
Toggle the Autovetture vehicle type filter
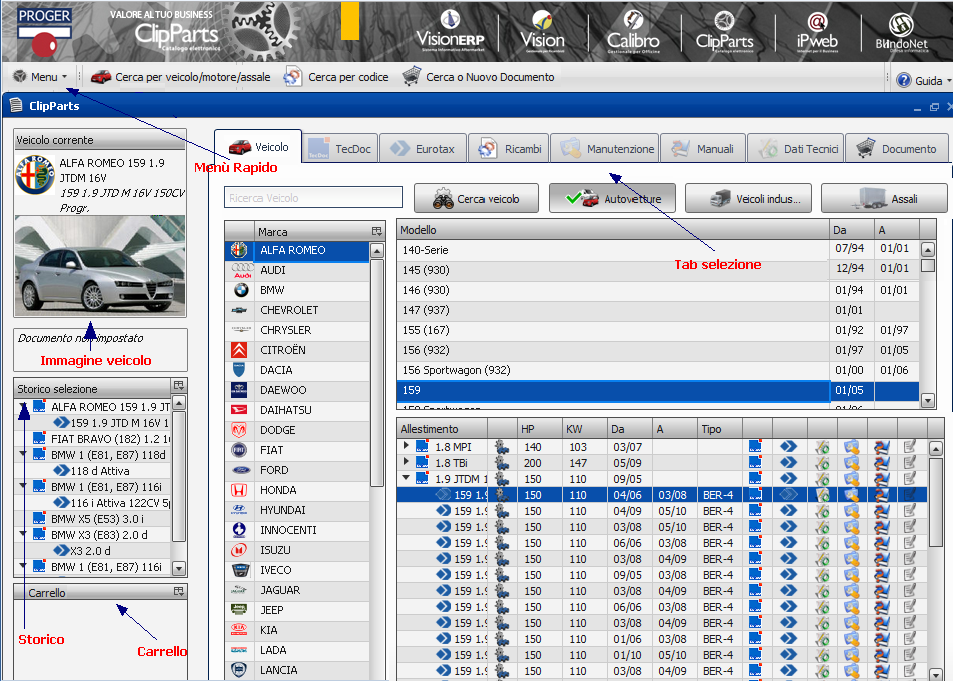point(612,198)
